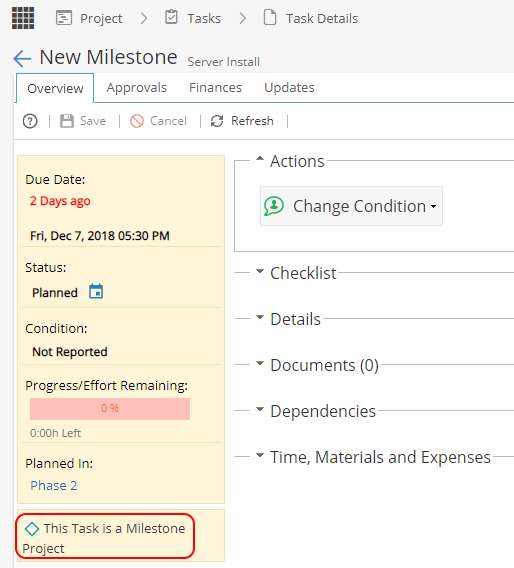The image size is (514, 568).
Task: Click the Task Details page icon
Action: tap(270, 17)
